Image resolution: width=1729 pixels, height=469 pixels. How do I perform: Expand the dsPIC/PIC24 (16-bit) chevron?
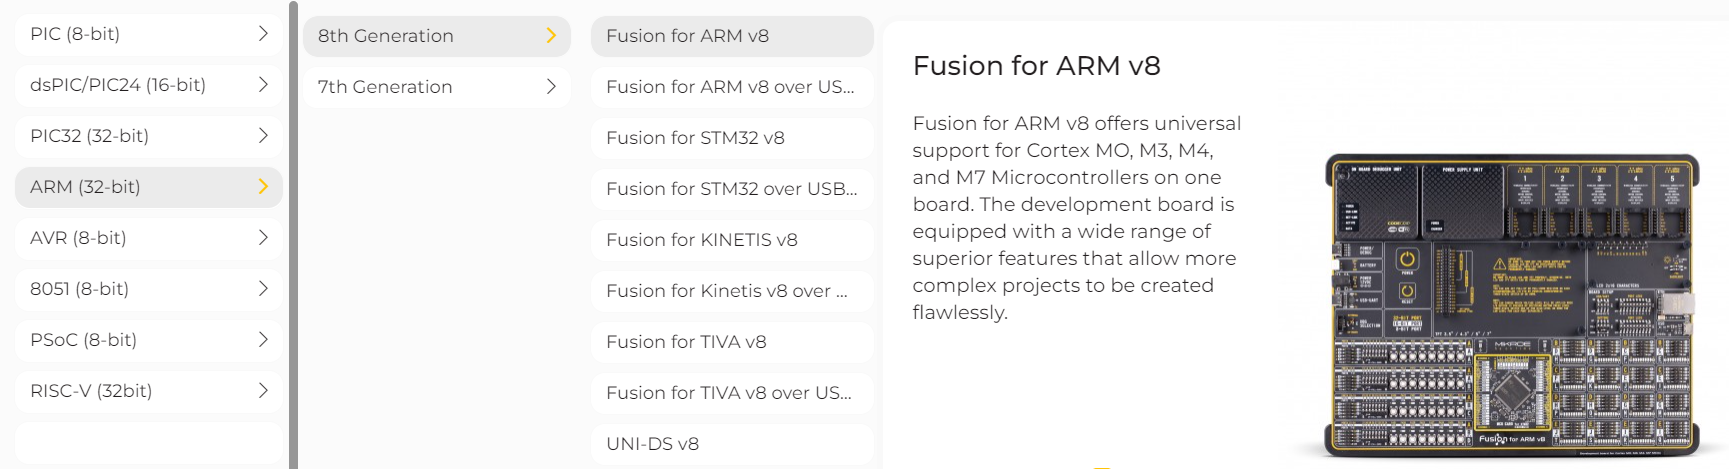pos(263,85)
